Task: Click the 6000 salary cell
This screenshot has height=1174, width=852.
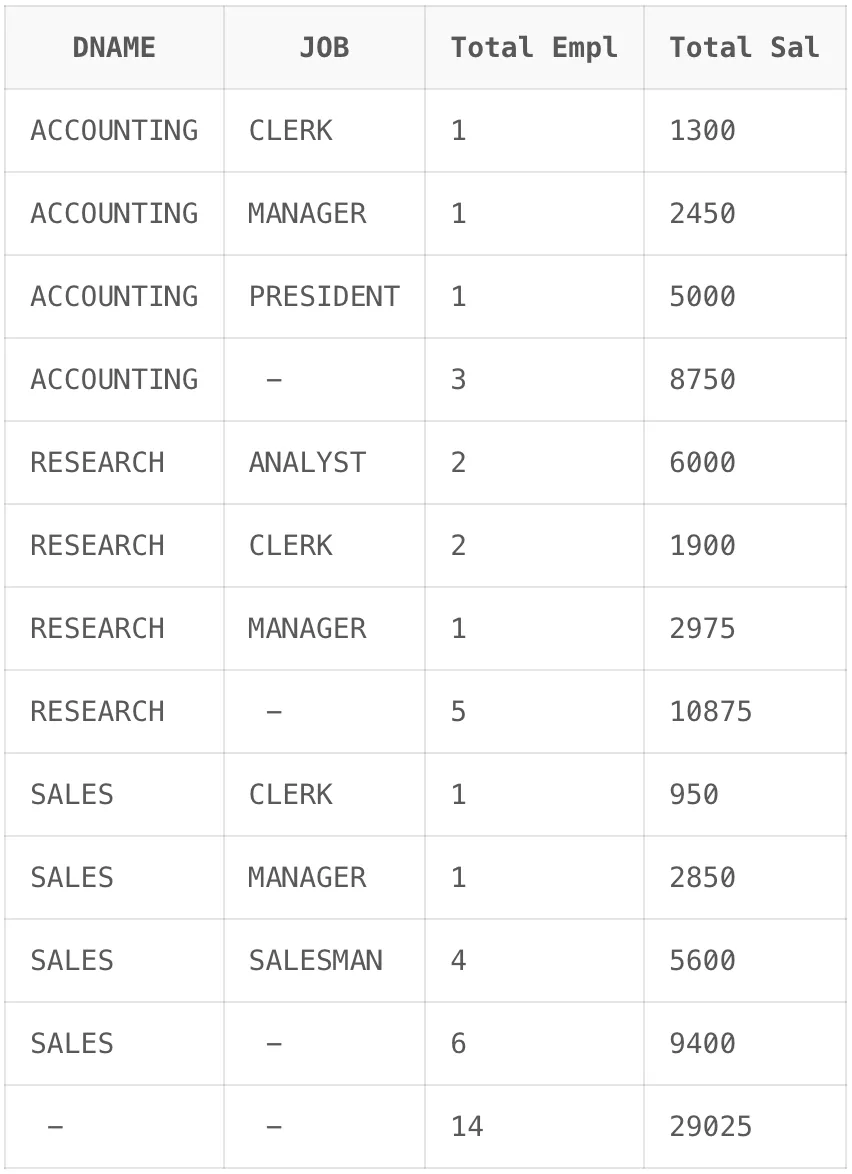Action: [x=745, y=463]
